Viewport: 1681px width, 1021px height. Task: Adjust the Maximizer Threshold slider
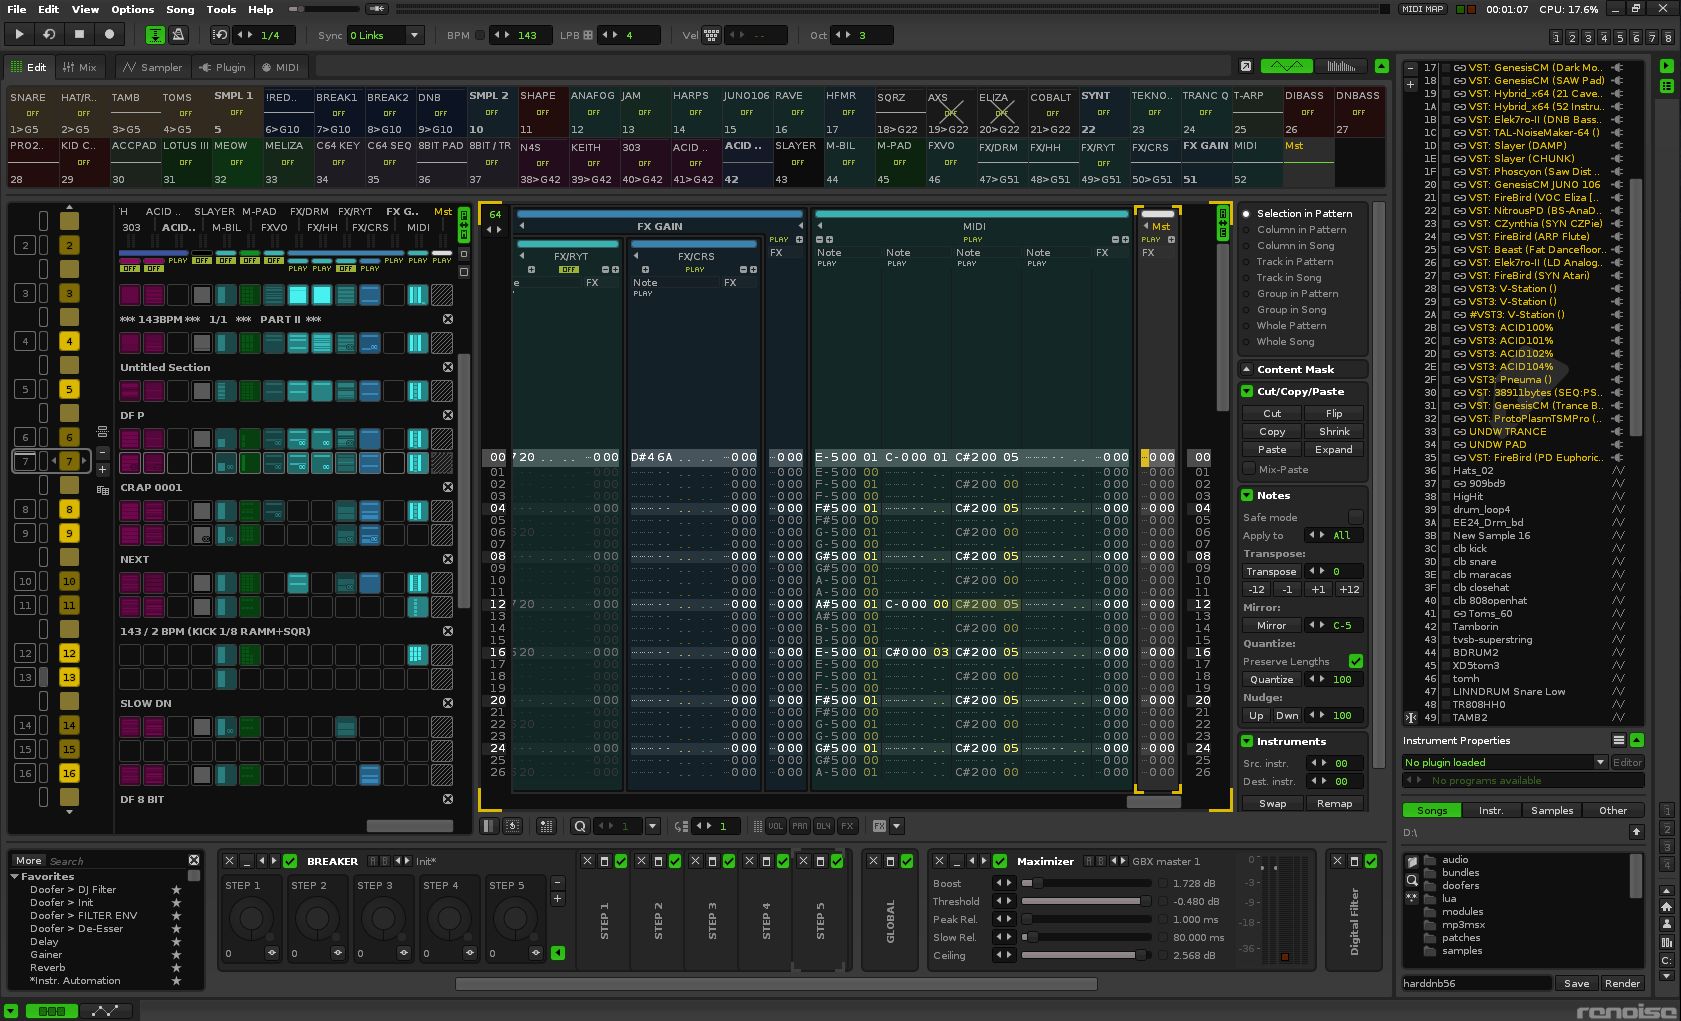1085,902
